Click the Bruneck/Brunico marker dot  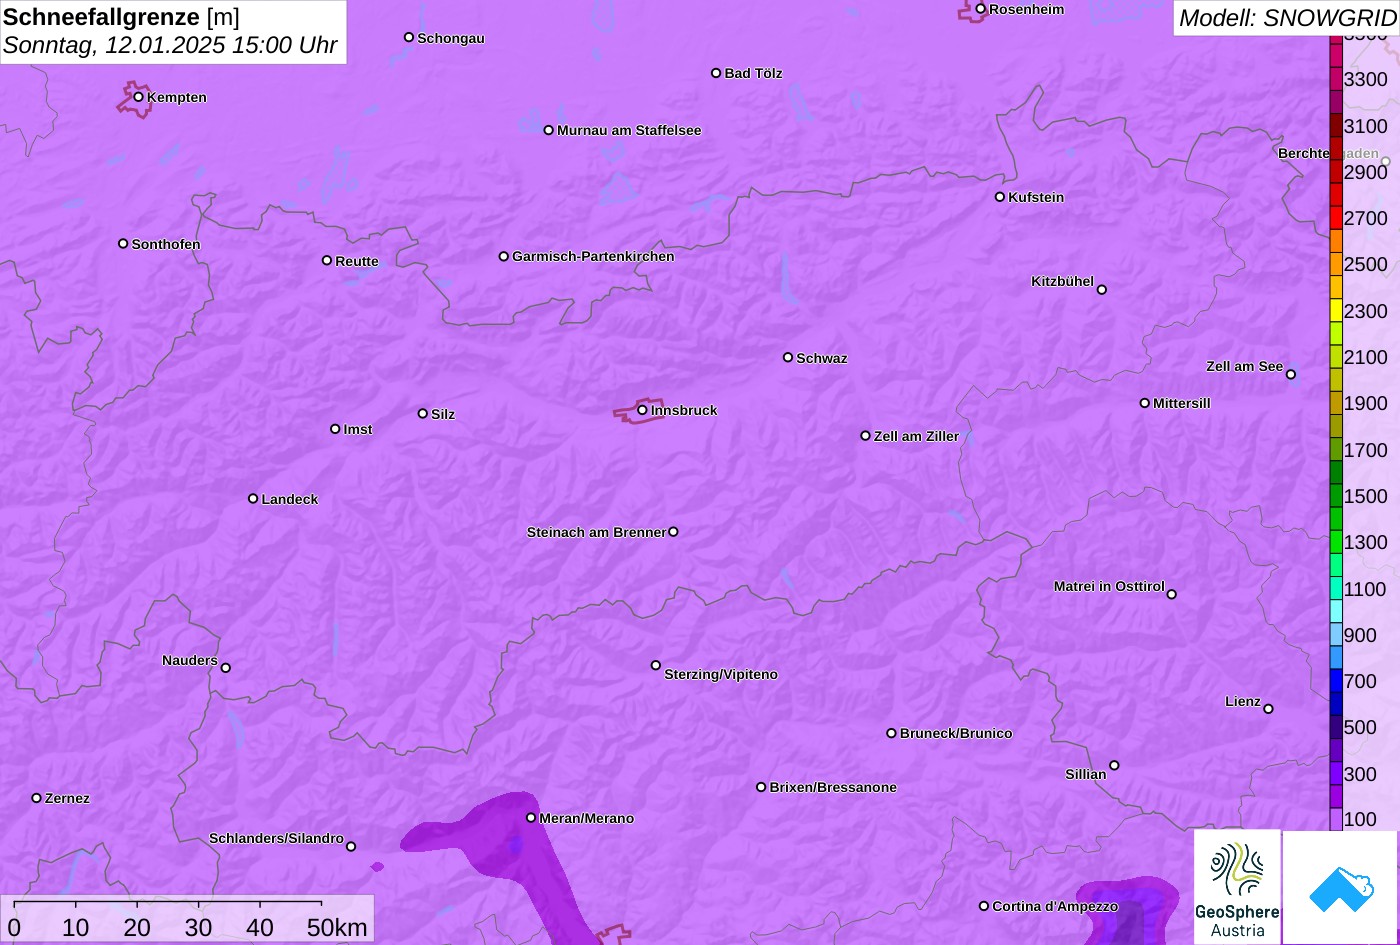point(892,733)
